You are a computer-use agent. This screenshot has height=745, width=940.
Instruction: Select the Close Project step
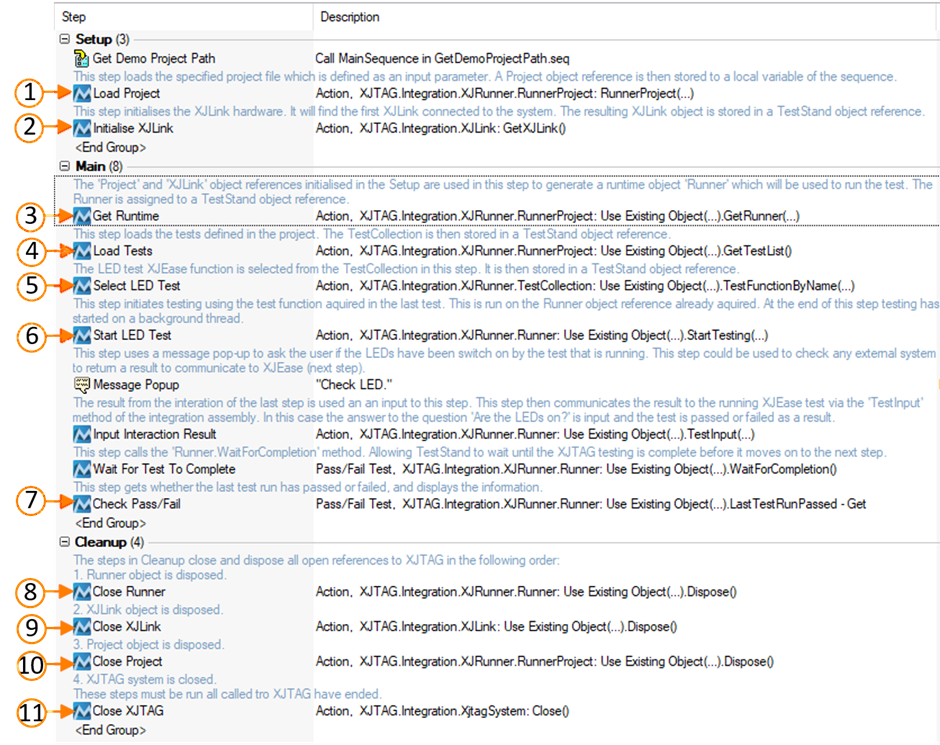coord(127,662)
